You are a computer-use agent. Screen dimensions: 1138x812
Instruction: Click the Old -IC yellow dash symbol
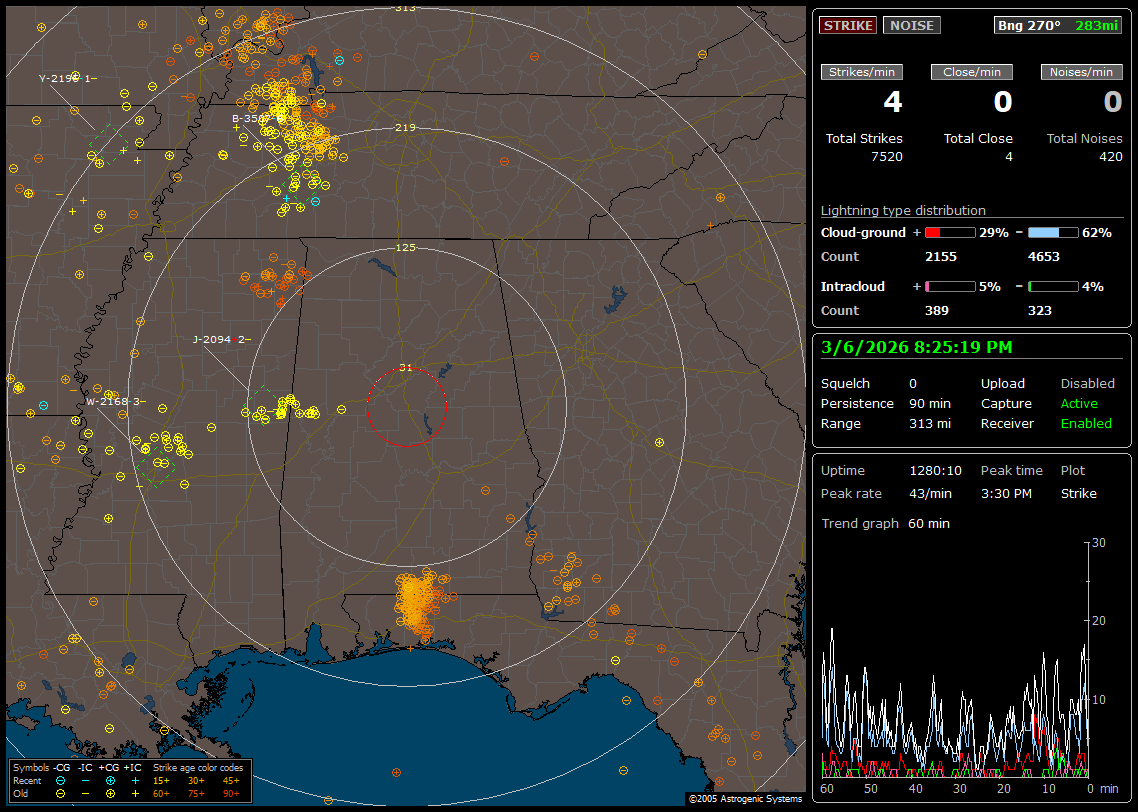point(86,793)
